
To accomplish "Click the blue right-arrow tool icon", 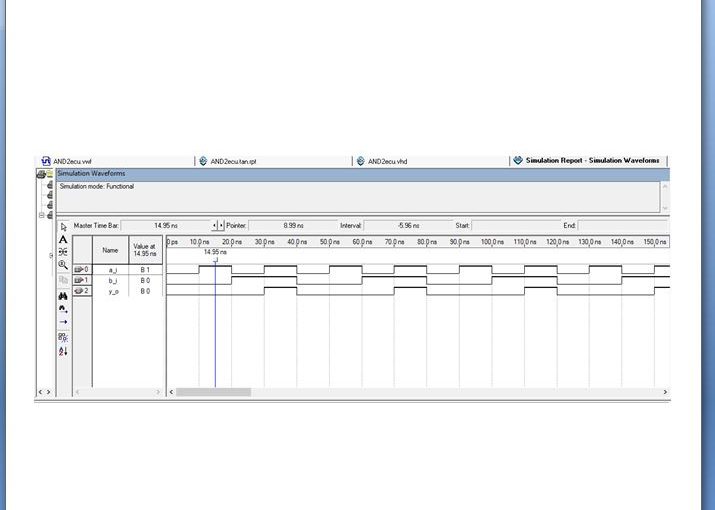I will tap(64, 322).
